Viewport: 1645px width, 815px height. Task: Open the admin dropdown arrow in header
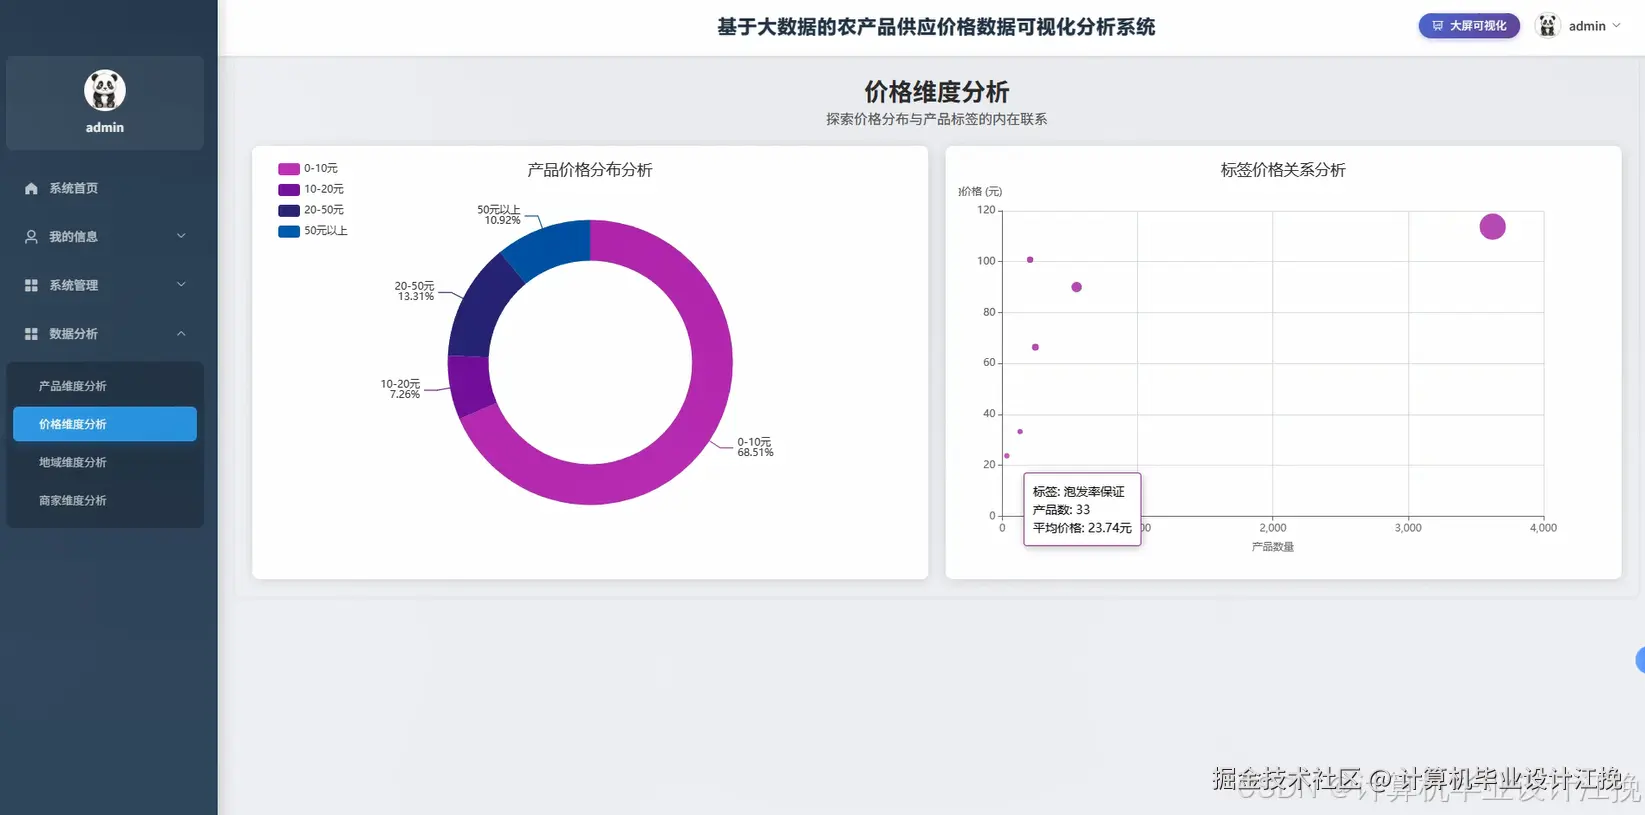(1616, 26)
